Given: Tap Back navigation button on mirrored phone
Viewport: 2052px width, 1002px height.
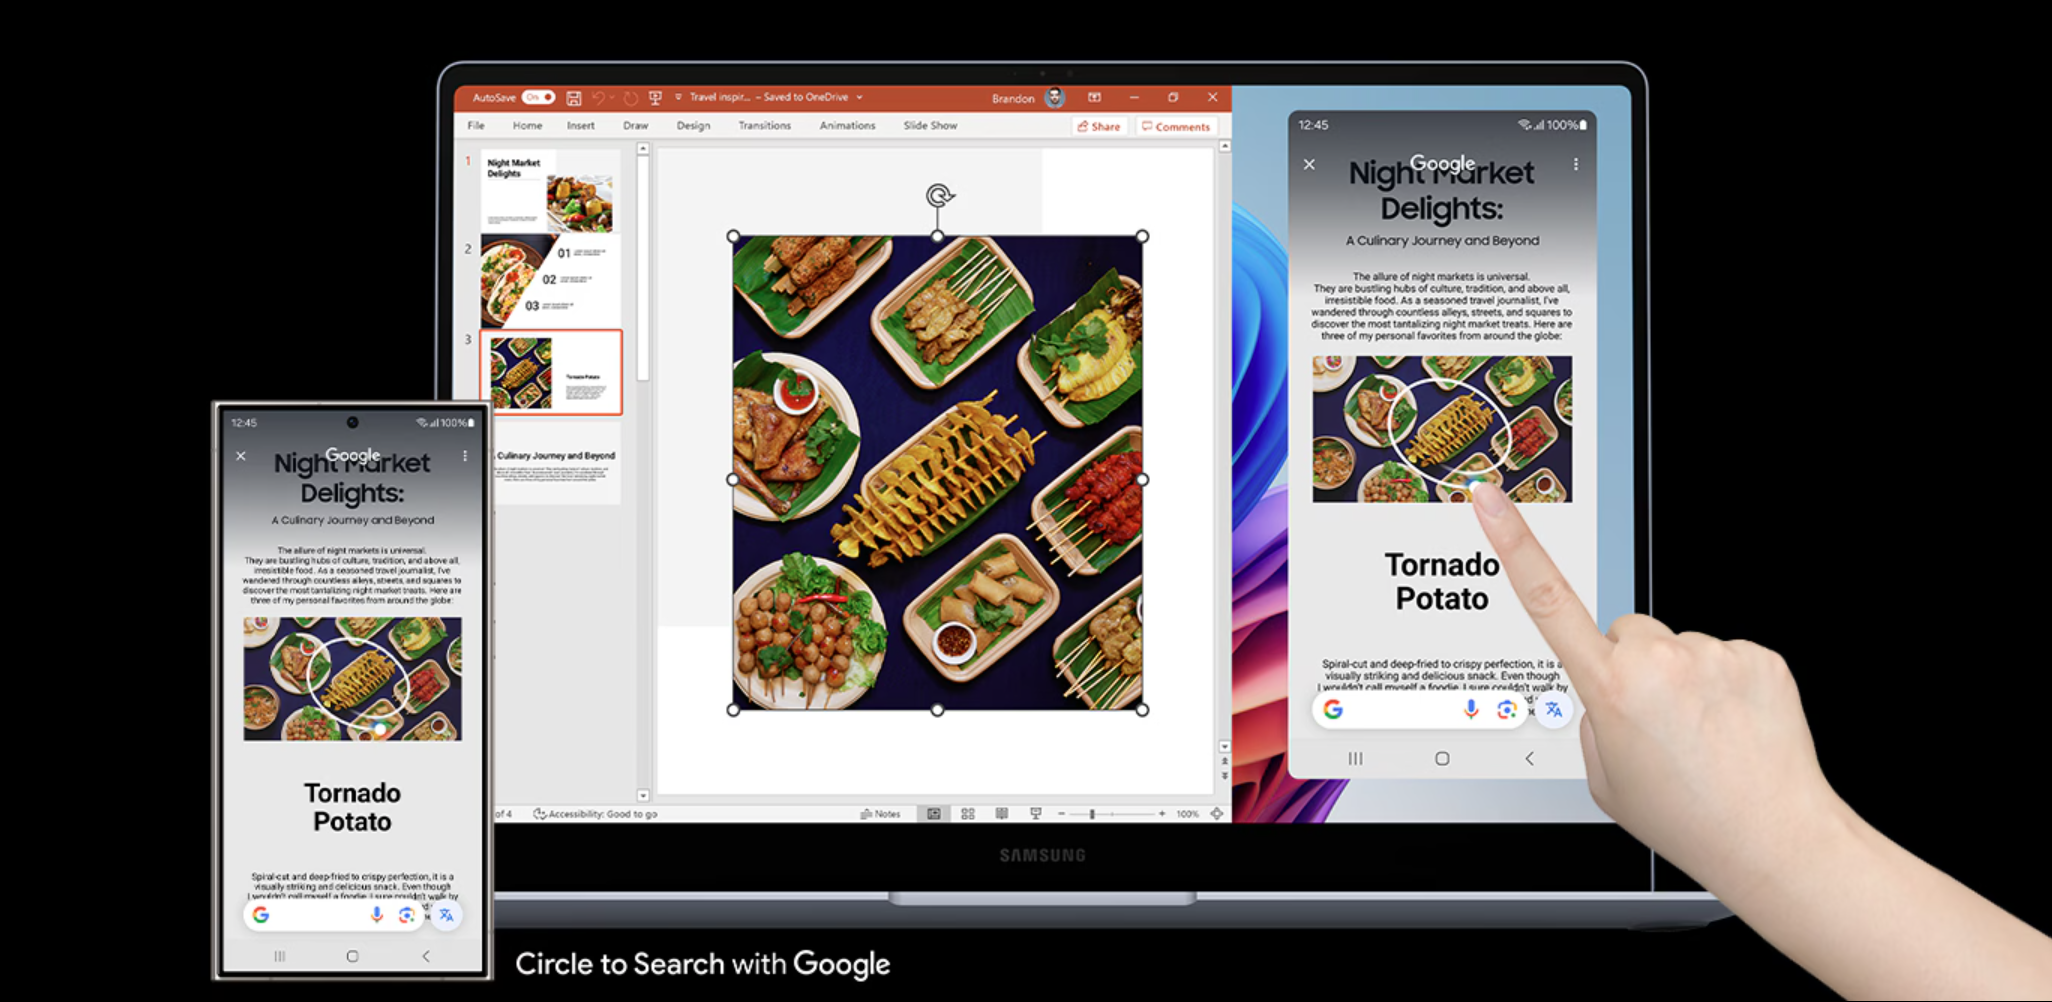Looking at the screenshot, I should pos(1529,758).
